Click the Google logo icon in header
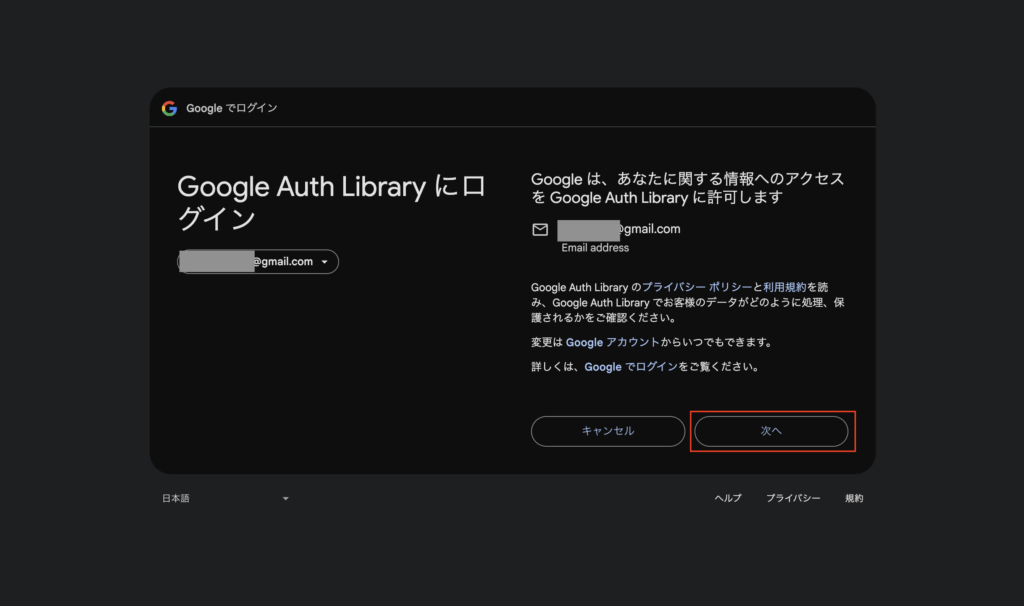This screenshot has width=1024, height=606. [169, 108]
